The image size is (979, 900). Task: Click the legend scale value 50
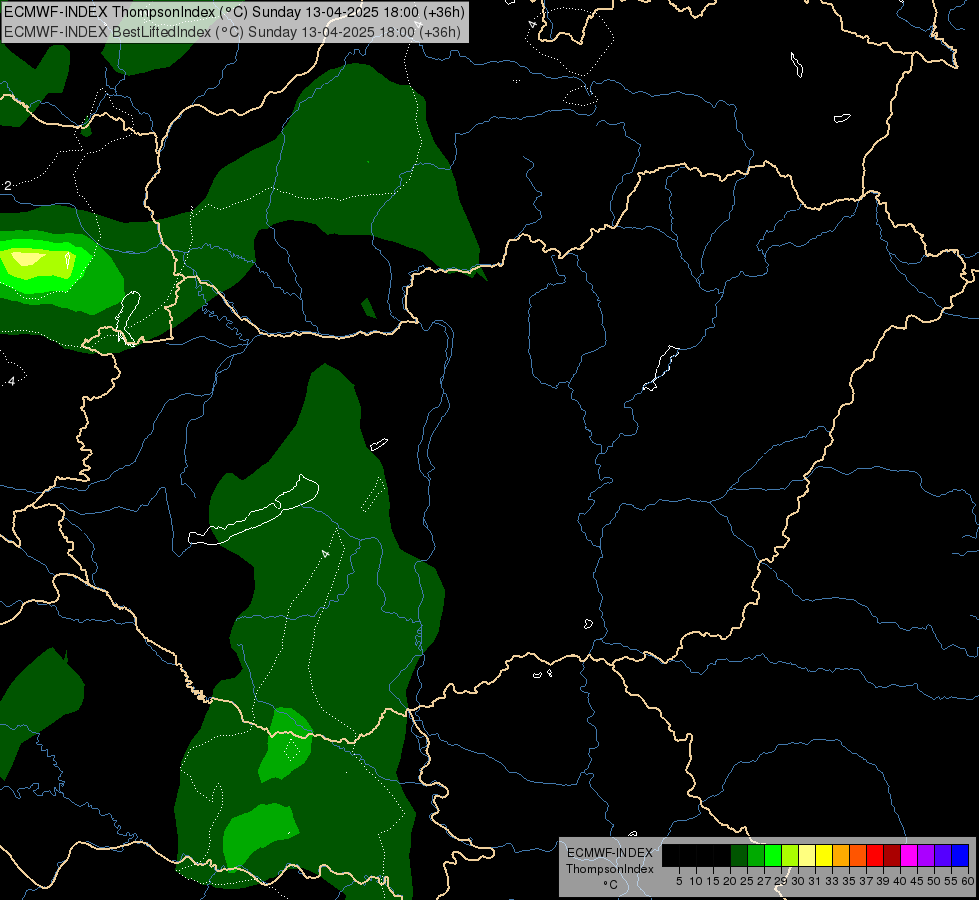click(x=934, y=881)
